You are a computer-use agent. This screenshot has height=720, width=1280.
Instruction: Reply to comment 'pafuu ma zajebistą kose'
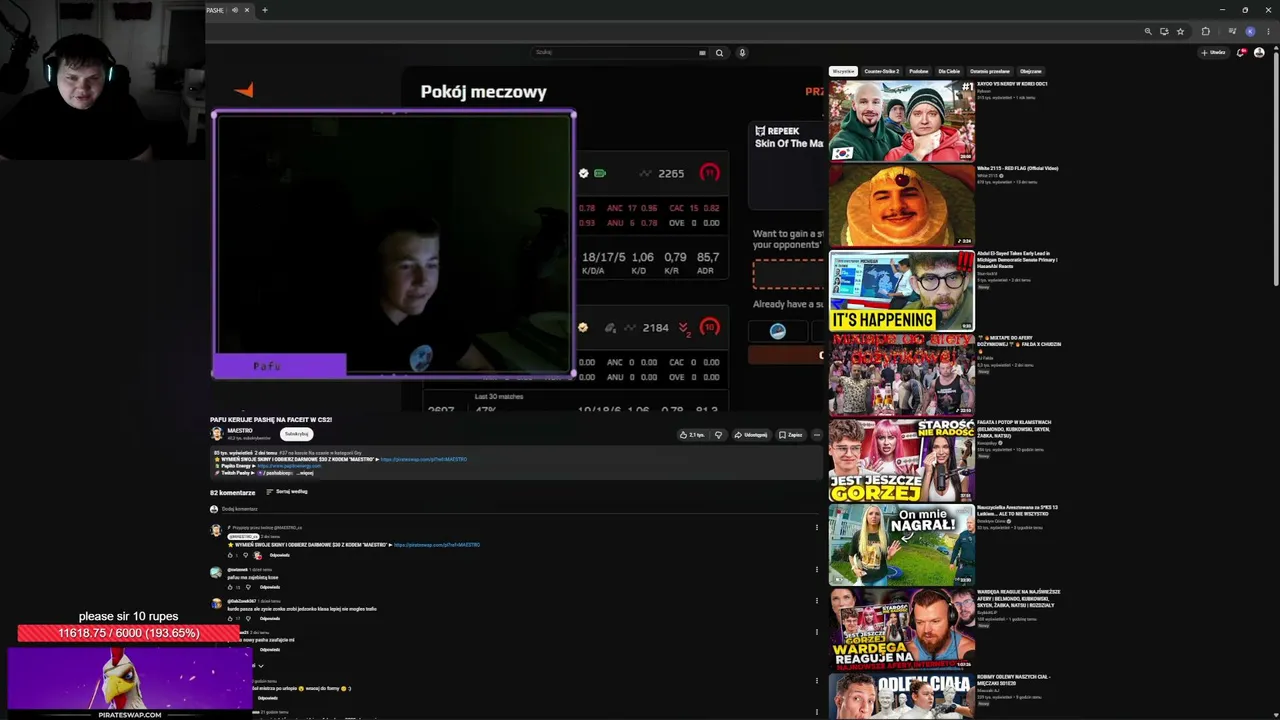pyautogui.click(x=270, y=587)
